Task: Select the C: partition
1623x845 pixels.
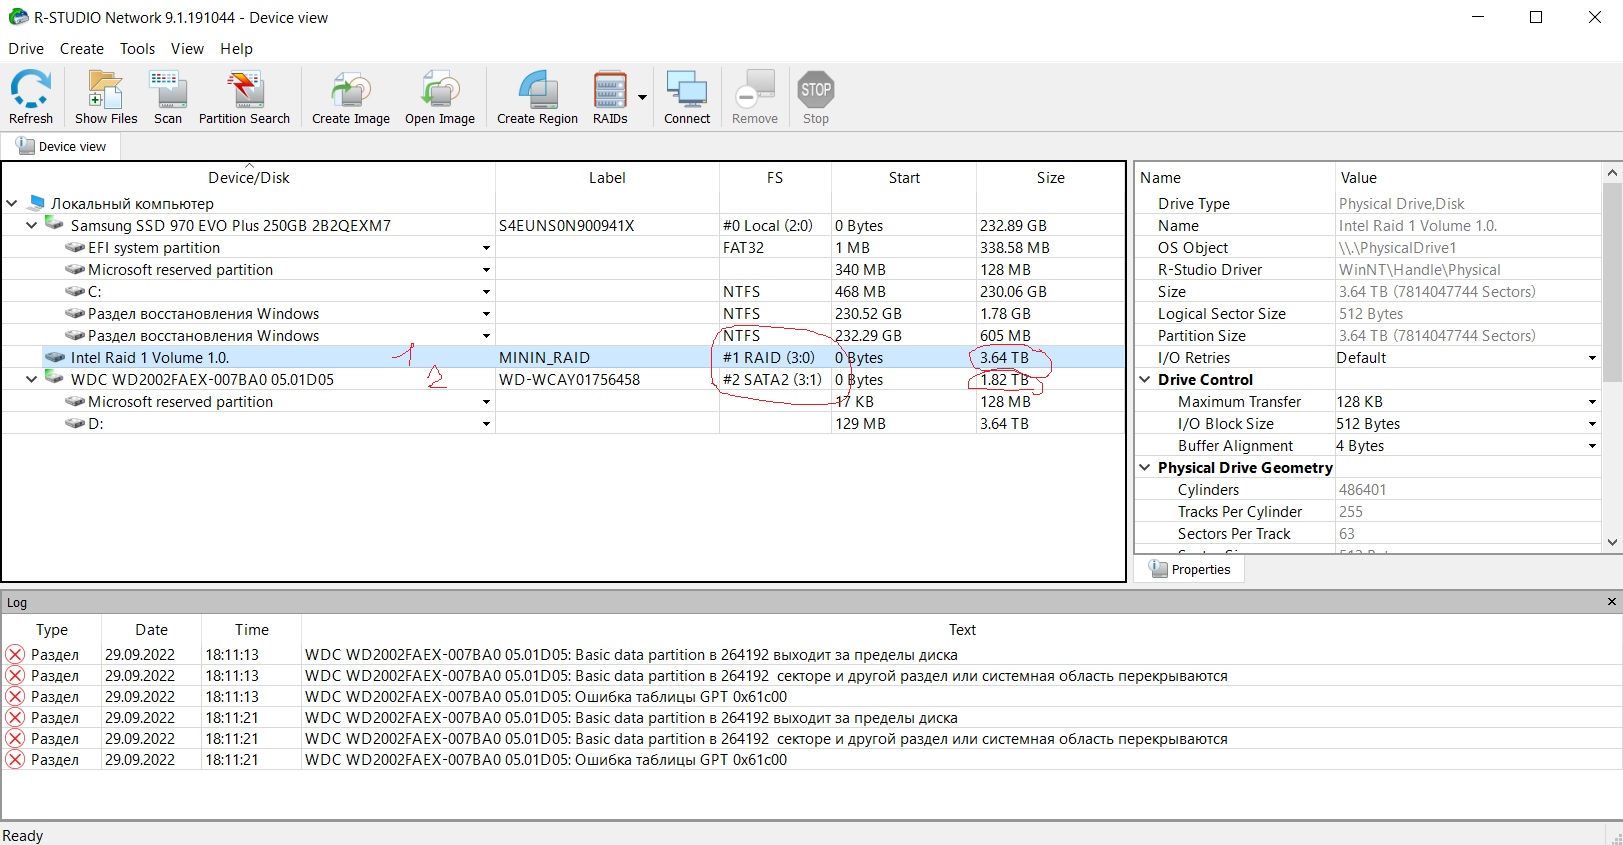Action: click(95, 291)
